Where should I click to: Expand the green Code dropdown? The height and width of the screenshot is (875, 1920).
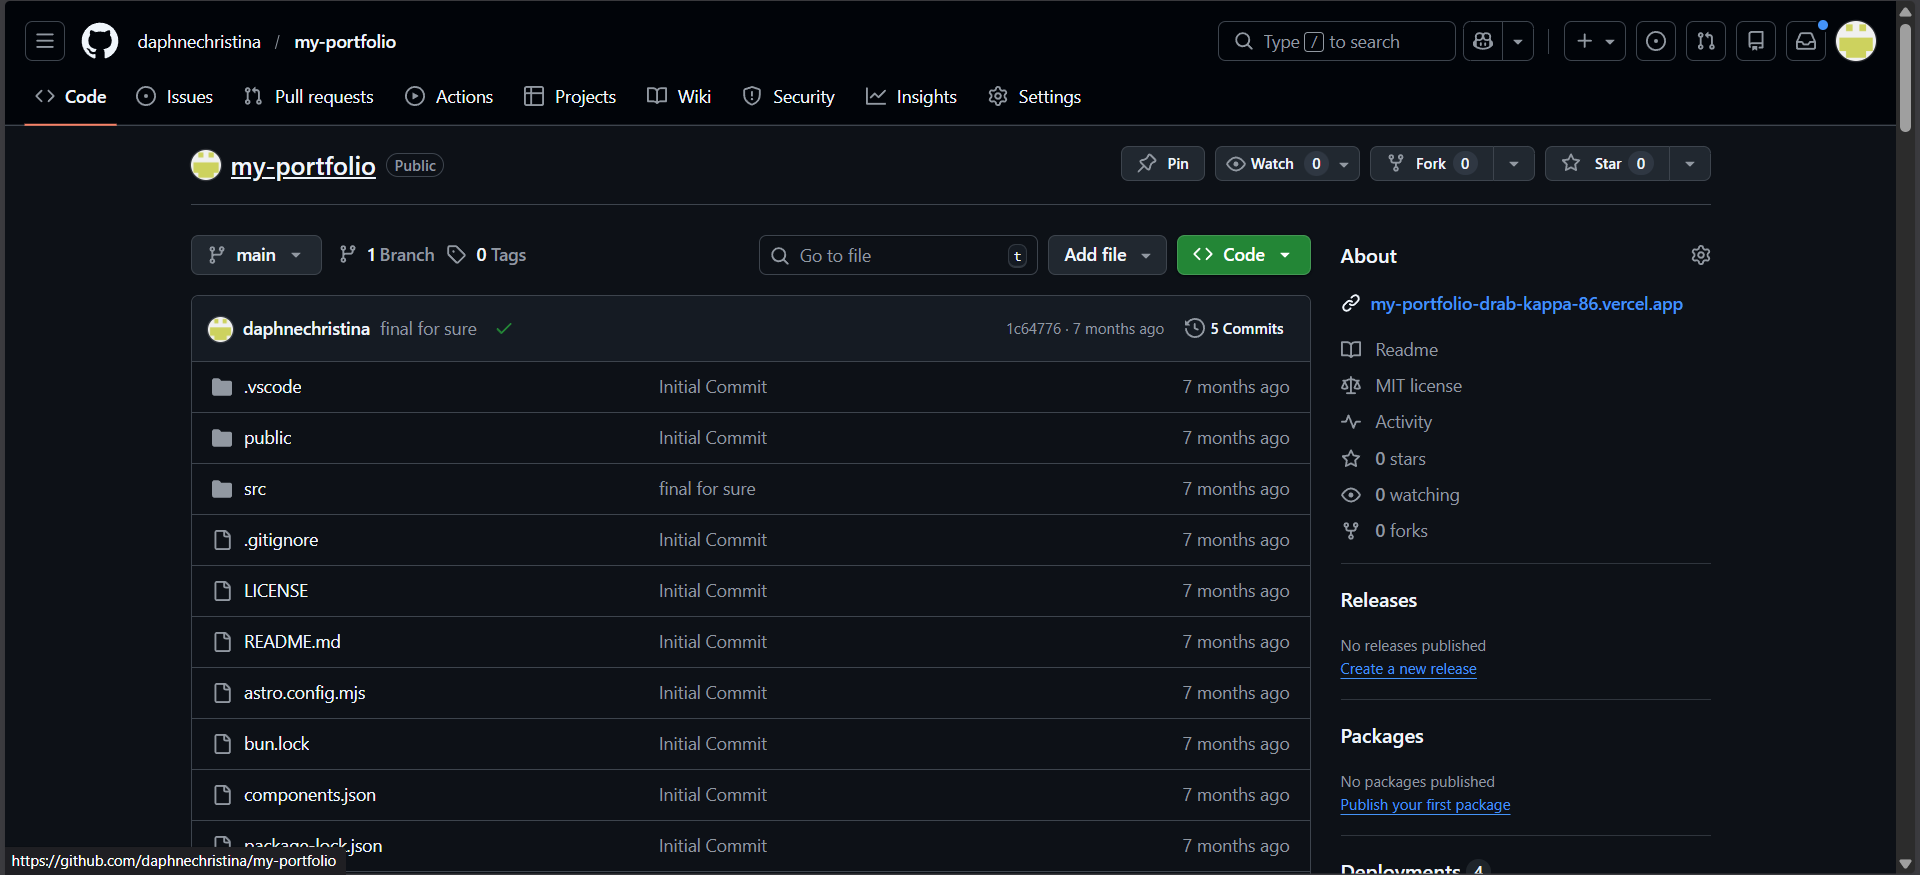pos(1243,255)
